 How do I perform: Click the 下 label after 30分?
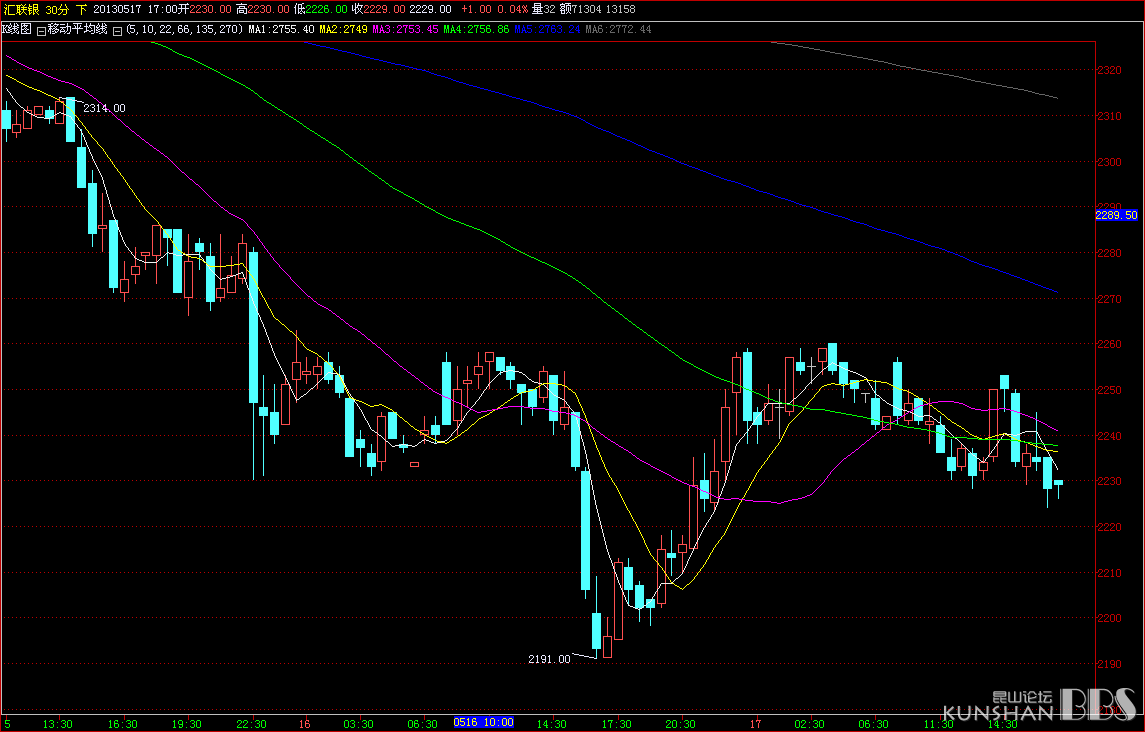[81, 9]
